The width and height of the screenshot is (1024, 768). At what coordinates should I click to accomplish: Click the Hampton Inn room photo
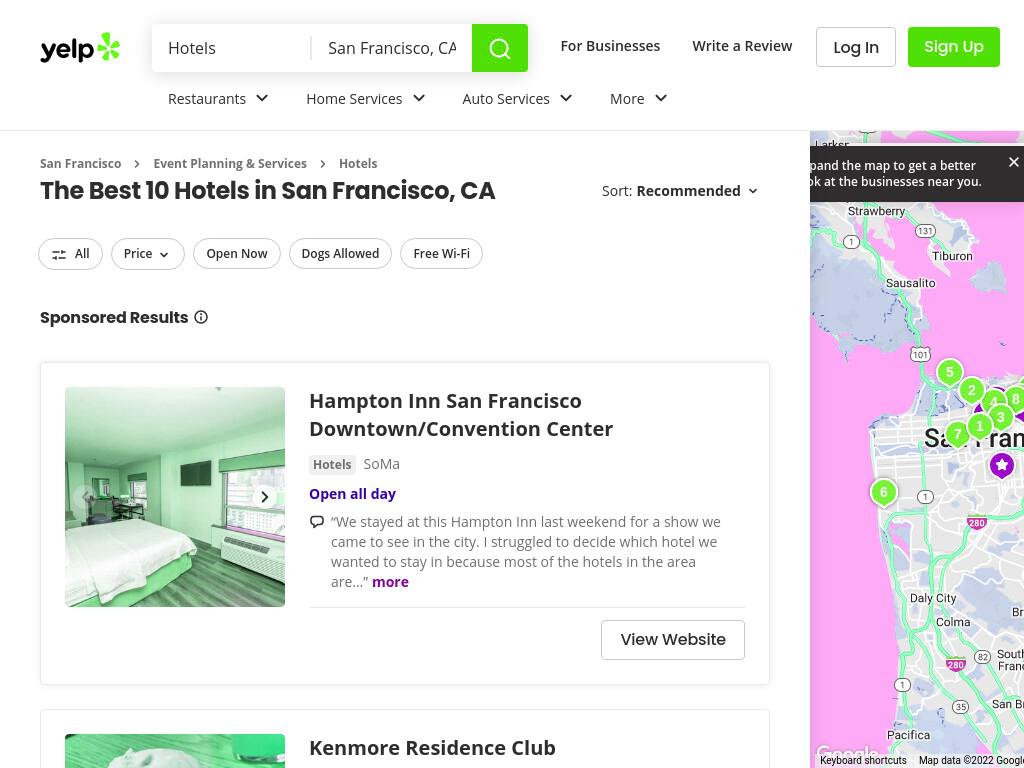pyautogui.click(x=175, y=497)
